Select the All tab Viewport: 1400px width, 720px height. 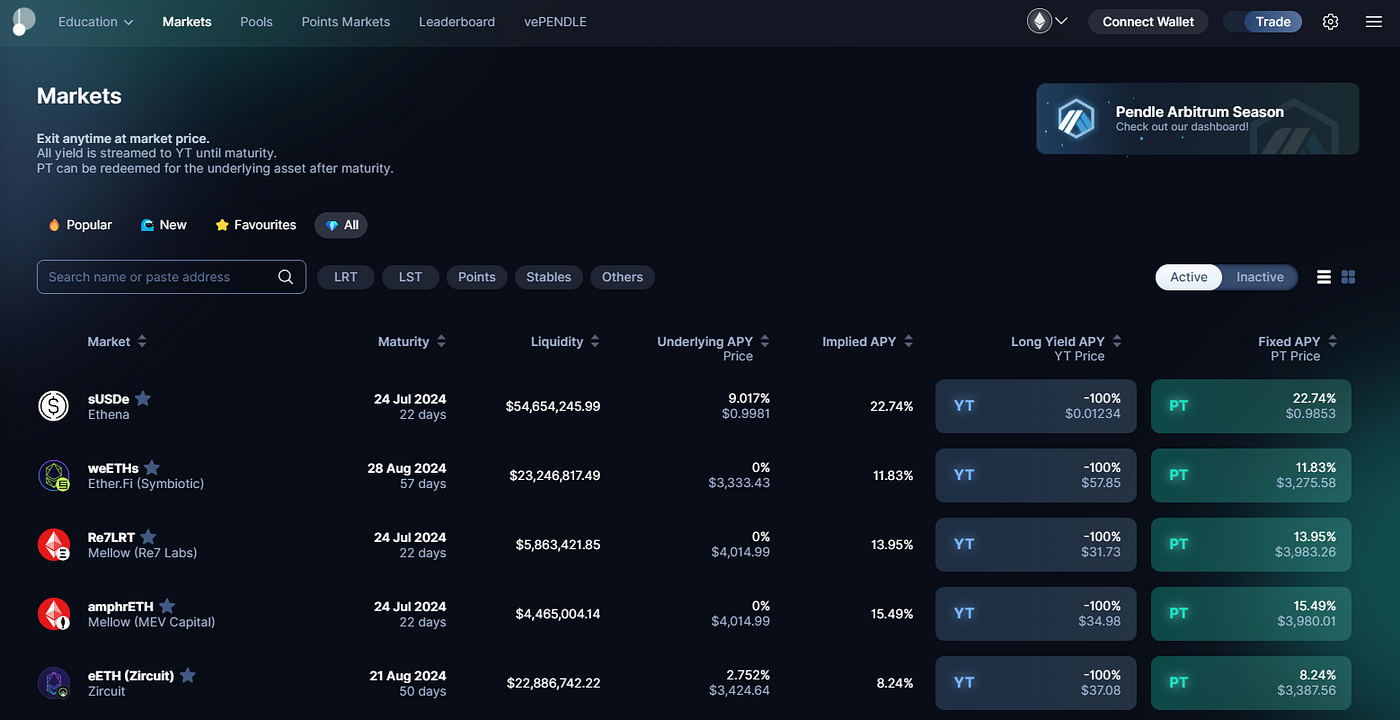341,225
